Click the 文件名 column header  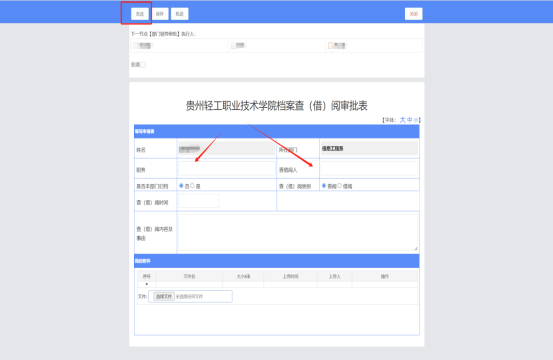pos(189,276)
